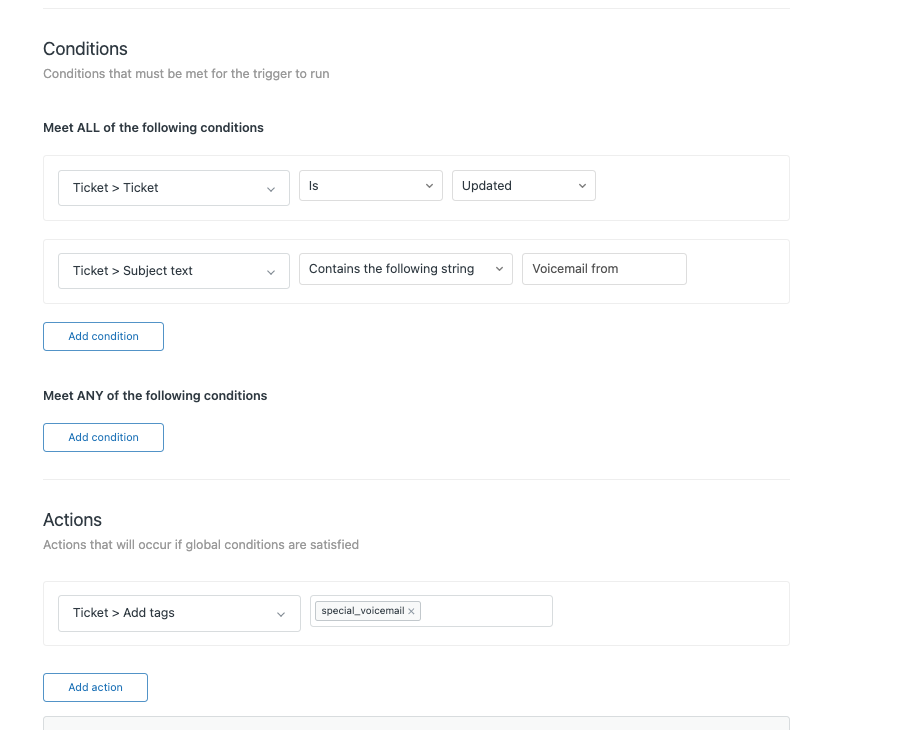Open the Is operator dropdown

(x=371, y=186)
